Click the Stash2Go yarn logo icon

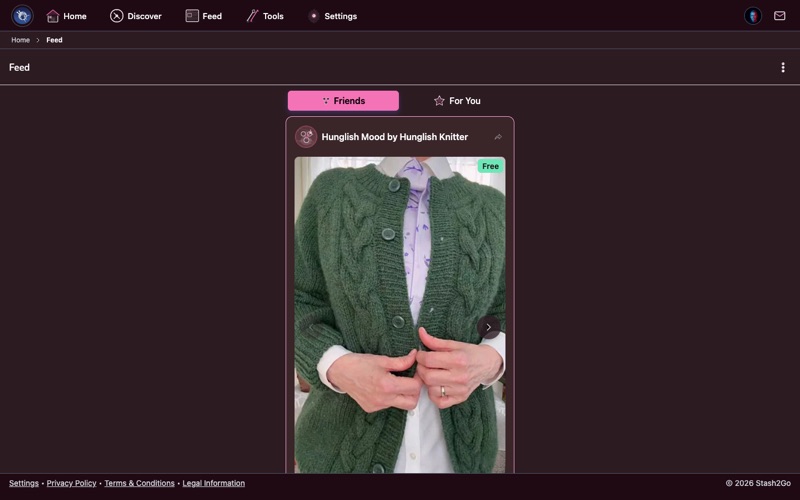tap(22, 16)
